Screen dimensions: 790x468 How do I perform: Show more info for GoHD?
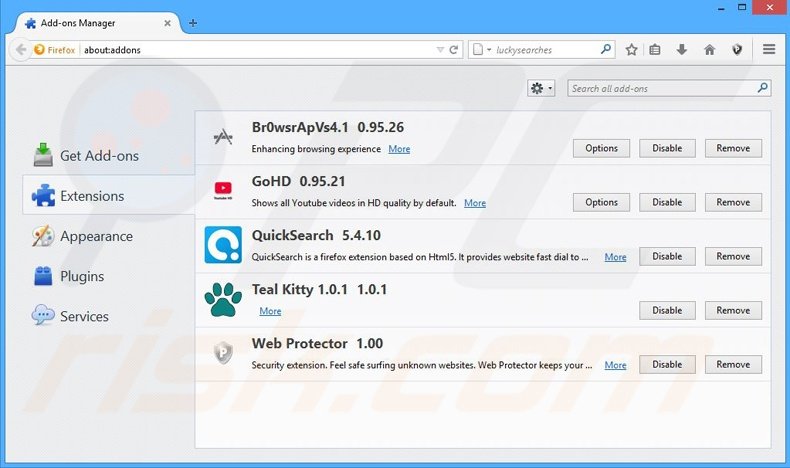click(475, 203)
